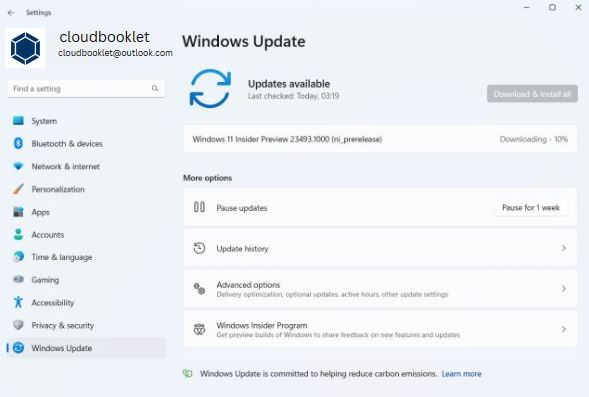589x397 pixels.
Task: Click the Updates available heading
Action: point(289,84)
